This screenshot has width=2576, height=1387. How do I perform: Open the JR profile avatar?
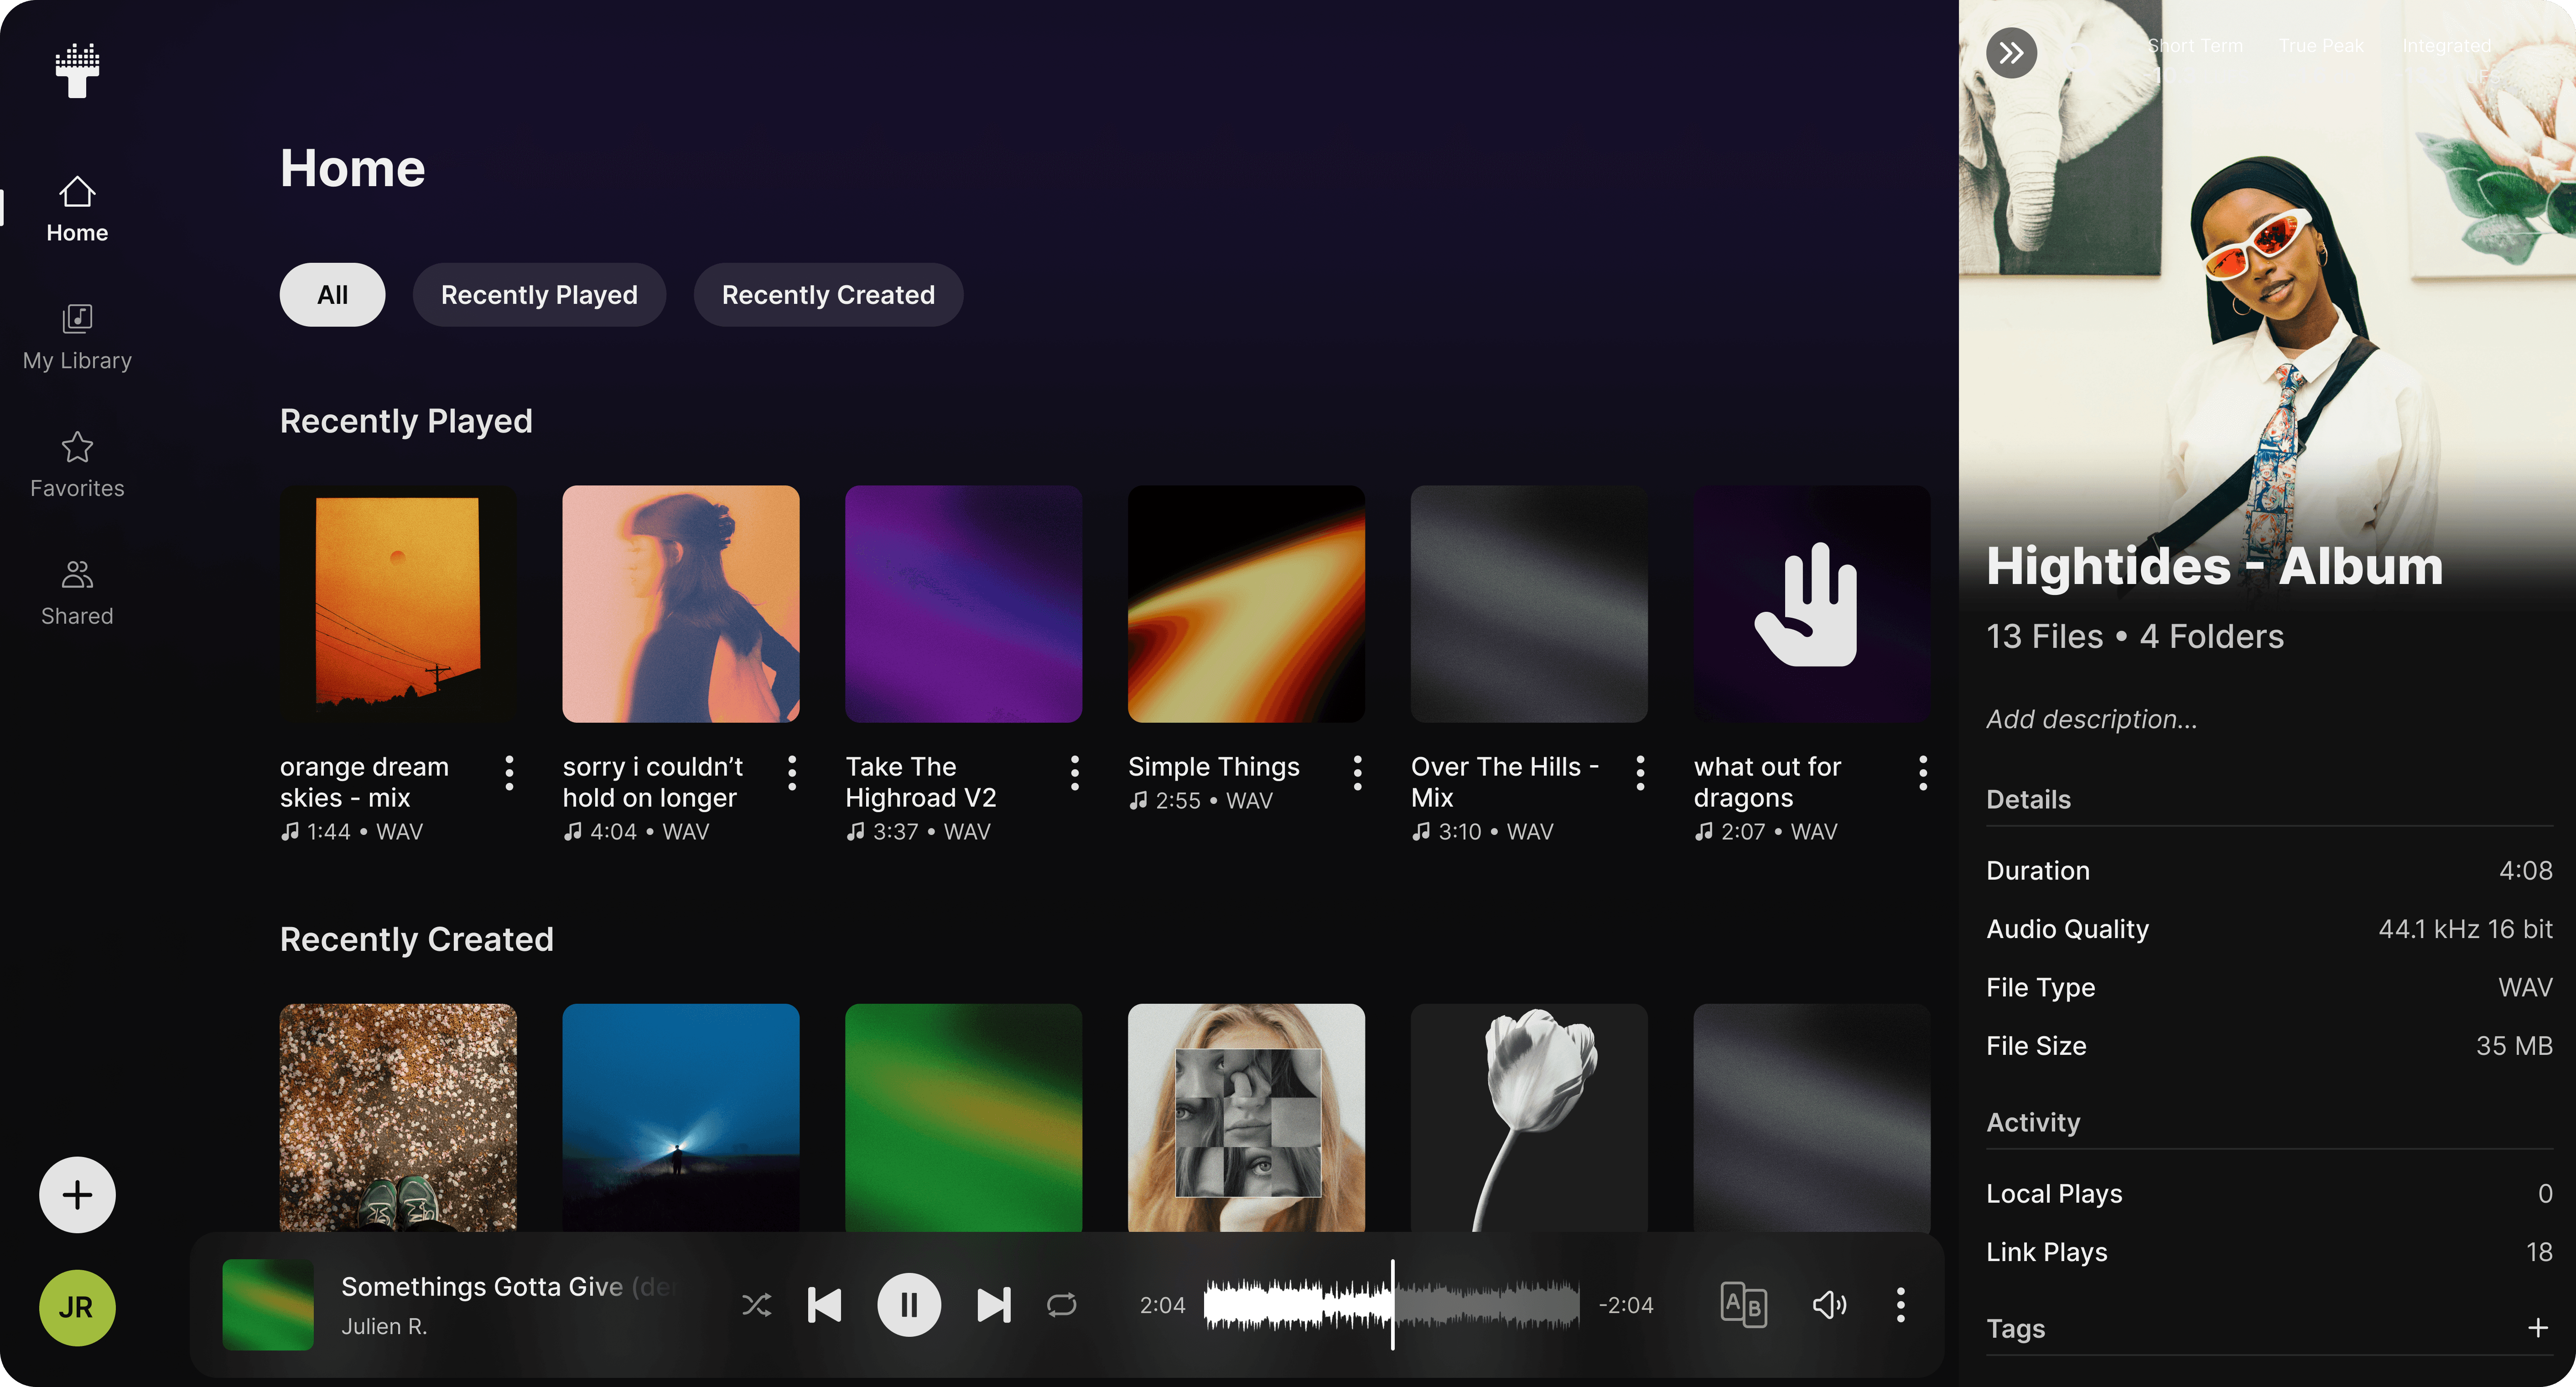coord(76,1307)
